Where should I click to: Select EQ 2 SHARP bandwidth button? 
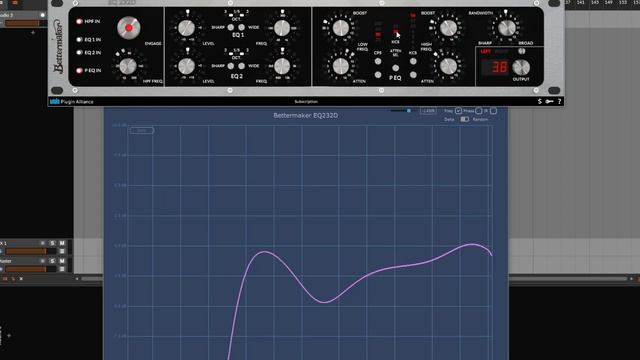(x=231, y=66)
